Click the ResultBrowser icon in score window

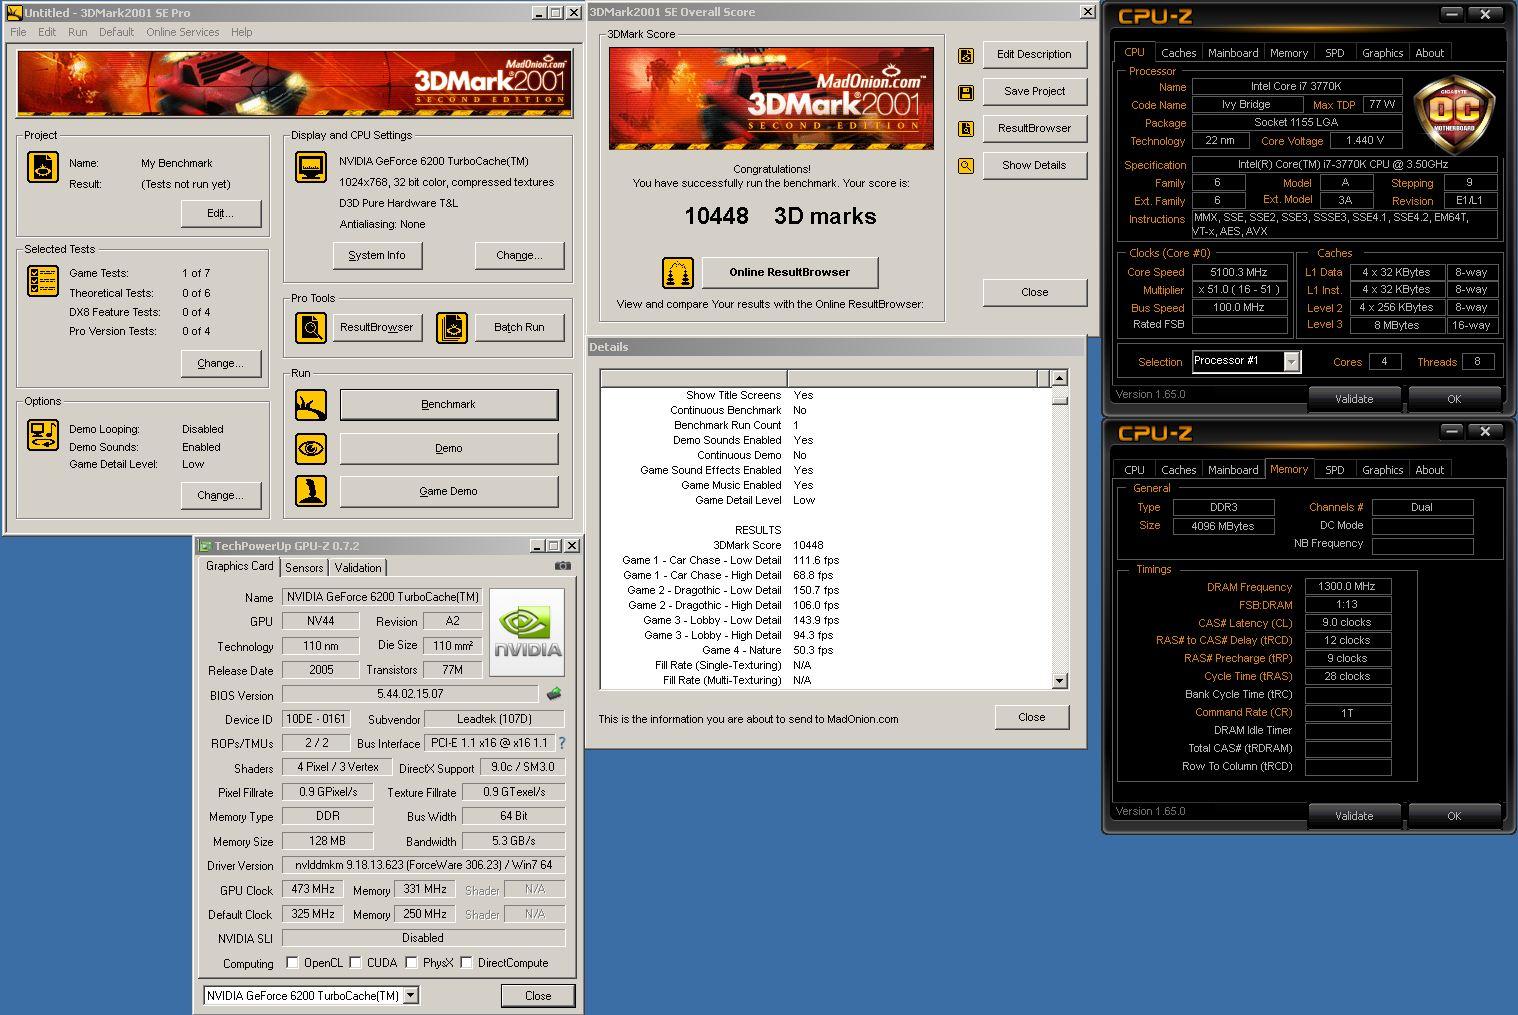(x=966, y=129)
